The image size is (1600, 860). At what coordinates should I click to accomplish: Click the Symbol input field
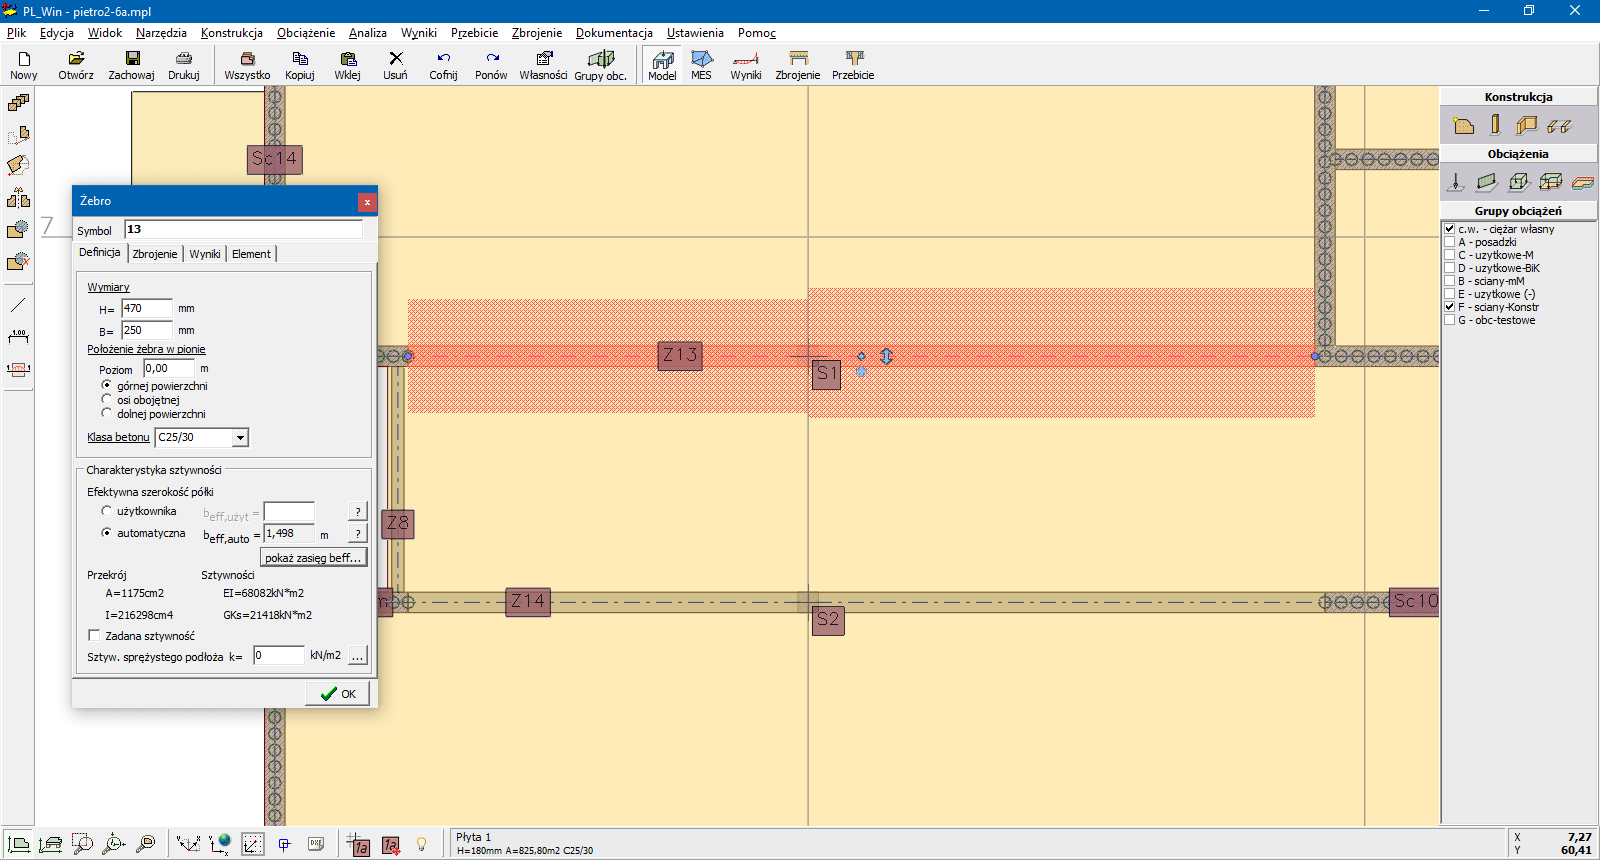pos(244,229)
